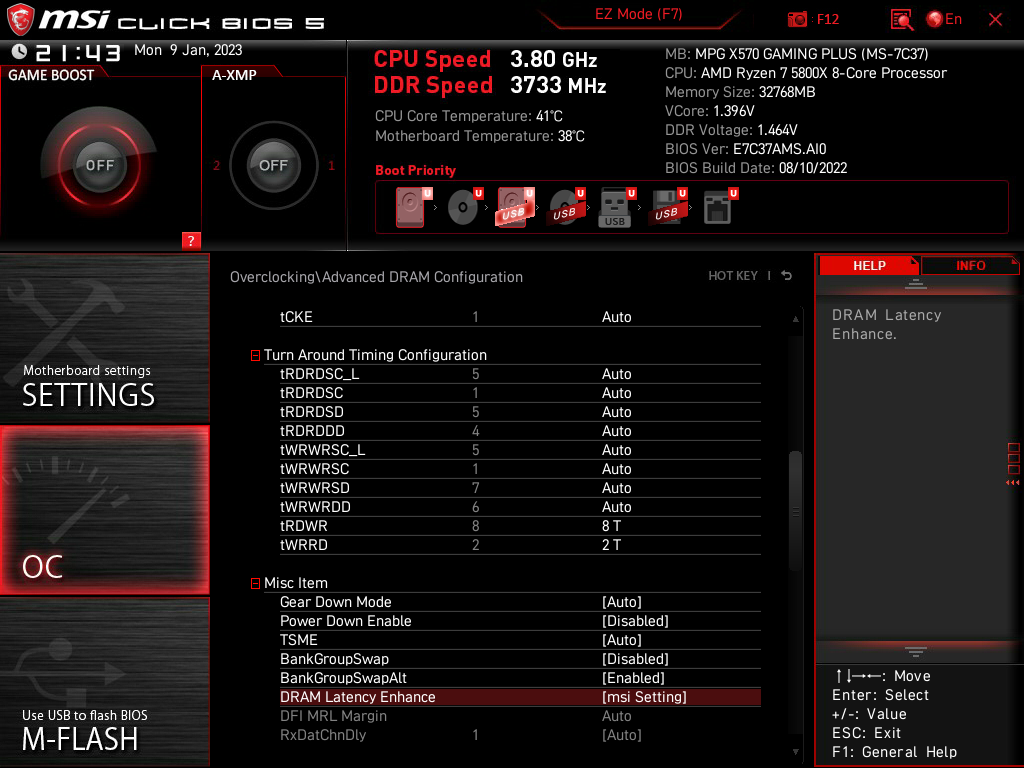Select the tRDWR 8 T value field
This screenshot has width=1024, height=768.
coord(611,525)
